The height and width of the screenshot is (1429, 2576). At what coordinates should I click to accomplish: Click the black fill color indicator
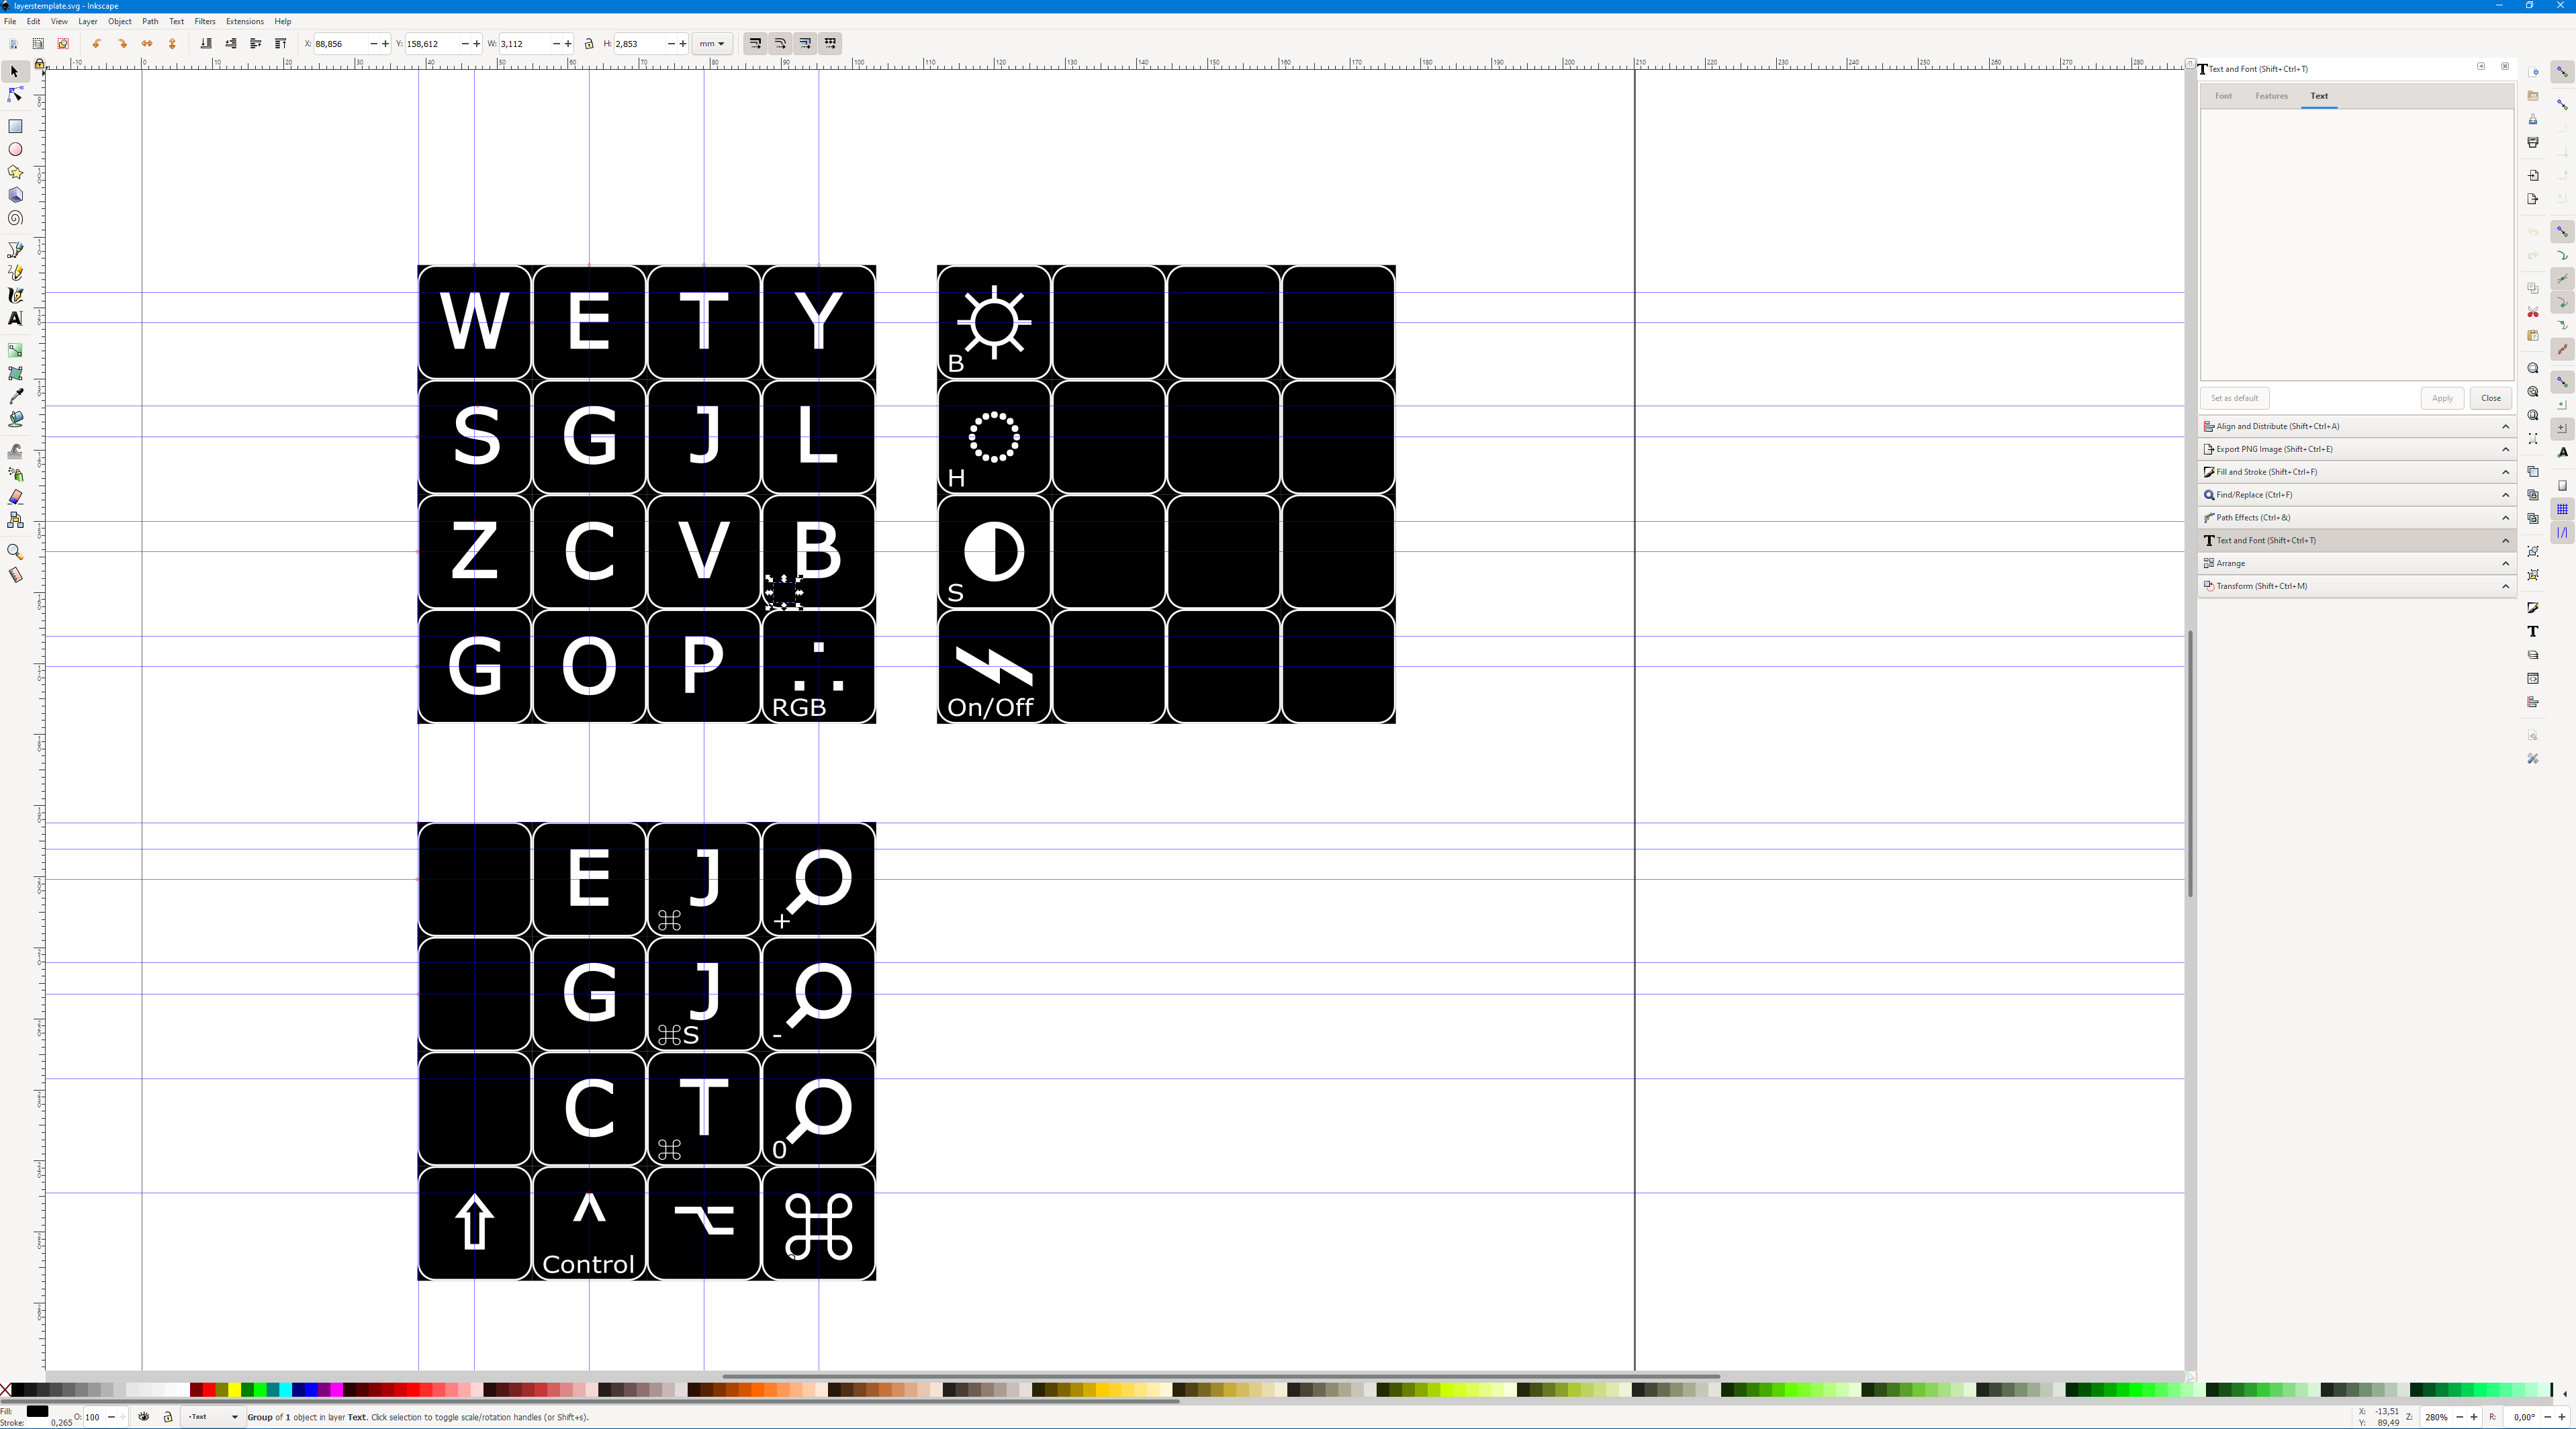pos(37,1411)
